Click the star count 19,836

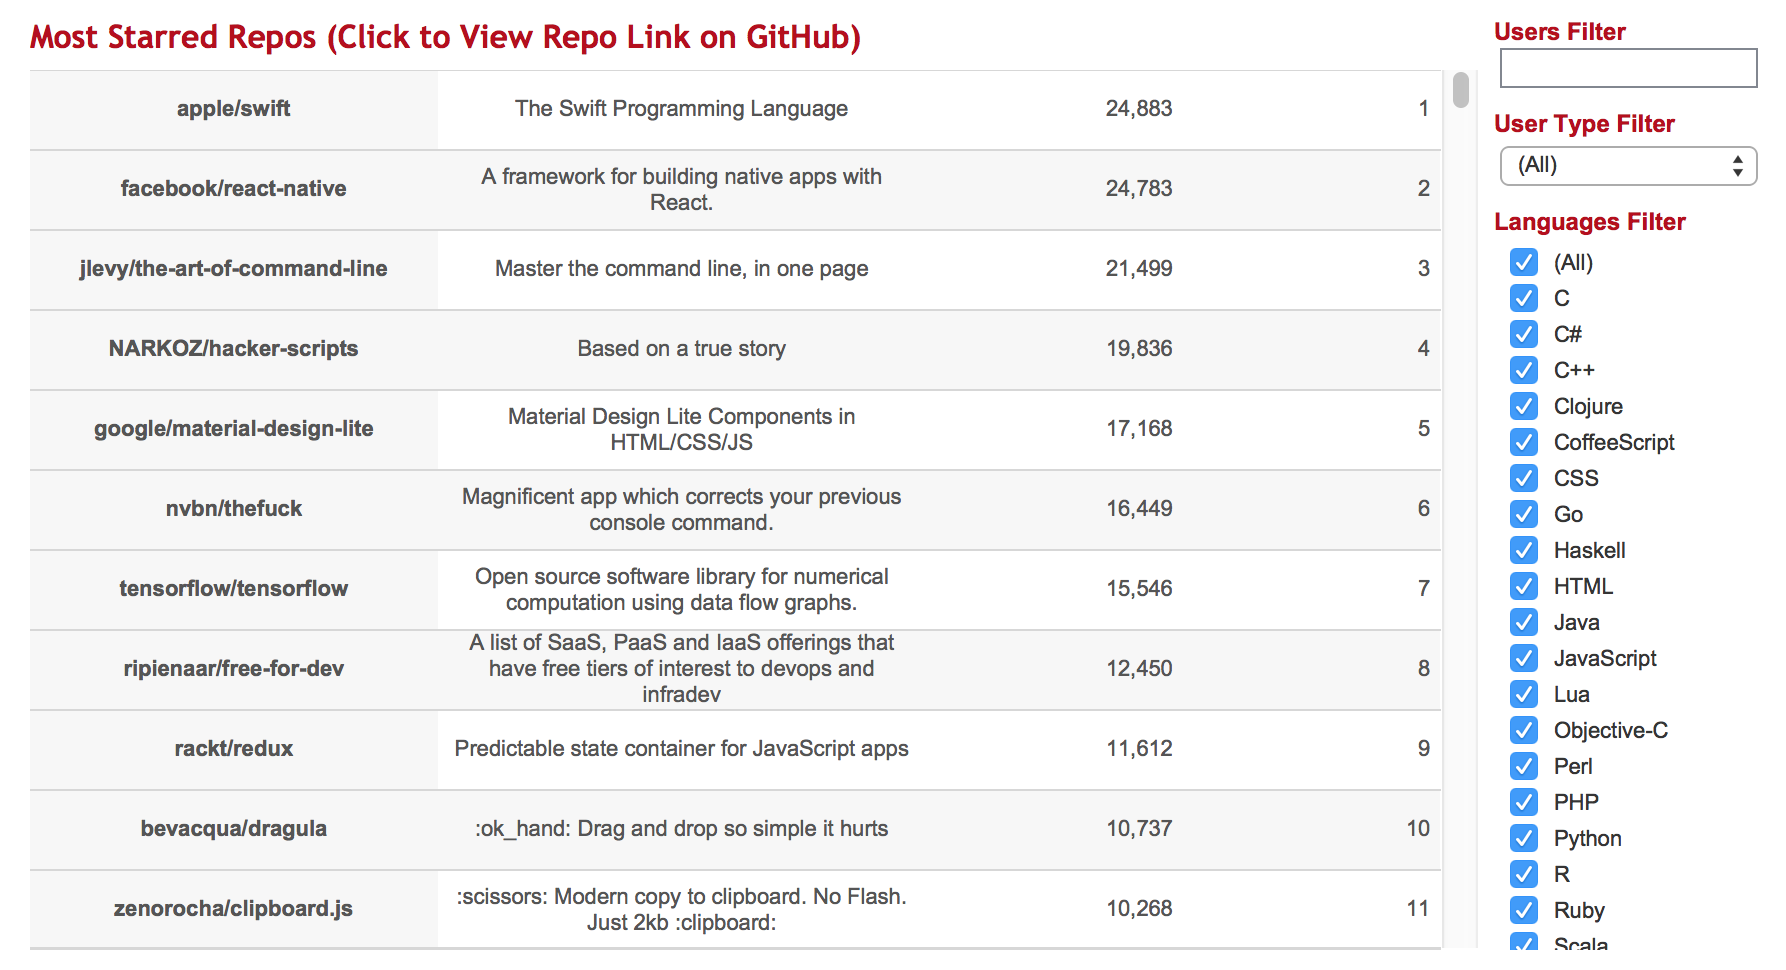pos(1139,348)
